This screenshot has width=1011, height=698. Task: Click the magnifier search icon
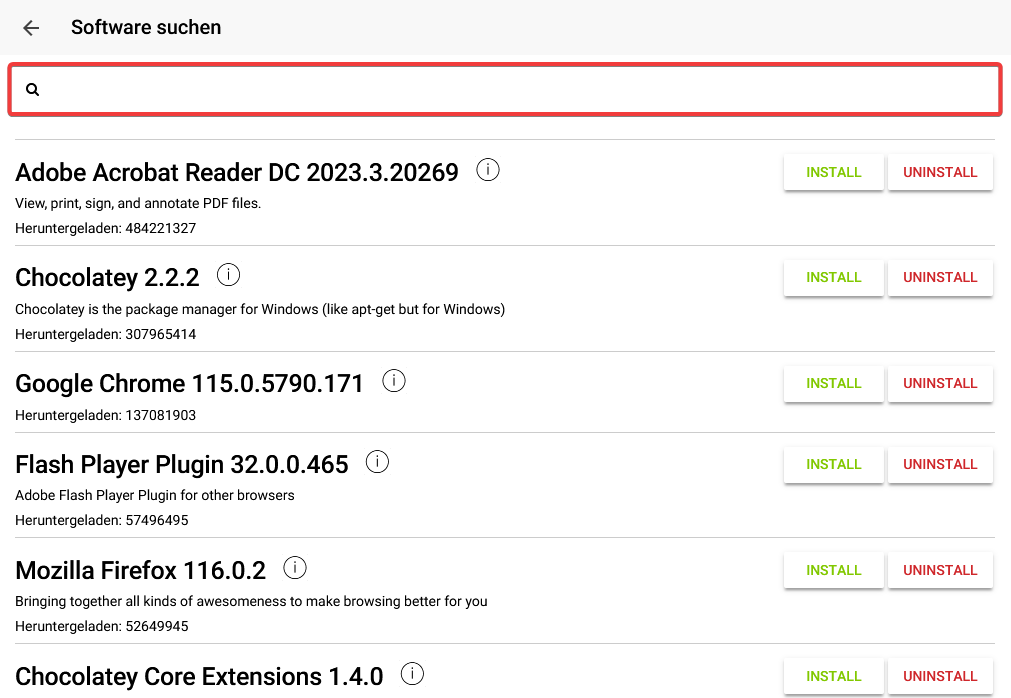click(32, 90)
